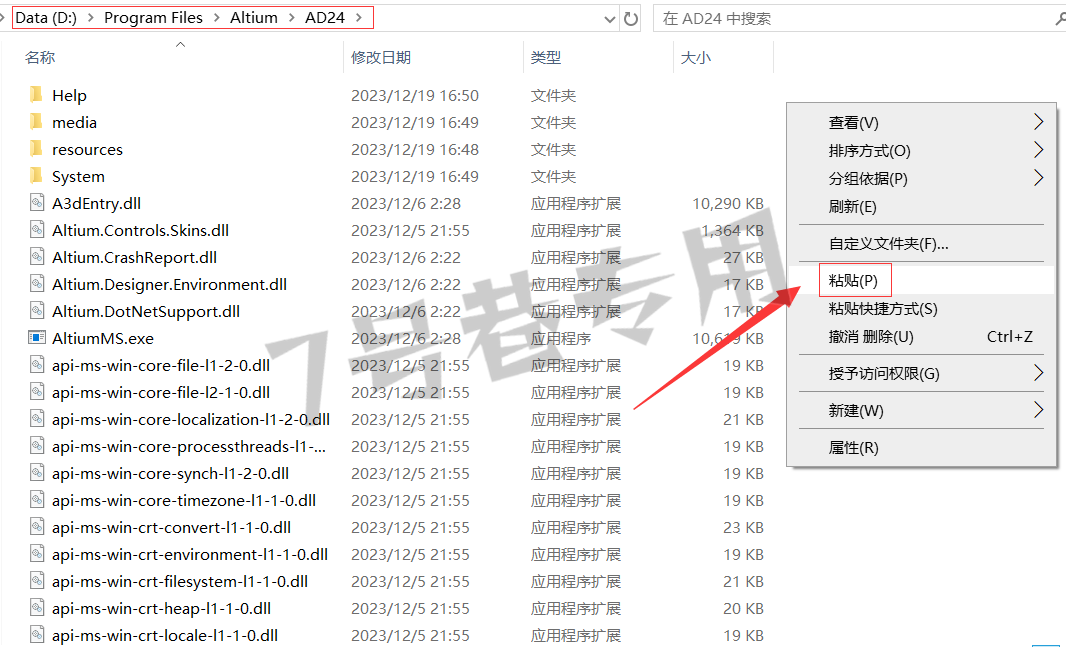Select the resources folder icon
This screenshot has width=1066, height=647.
click(36, 149)
